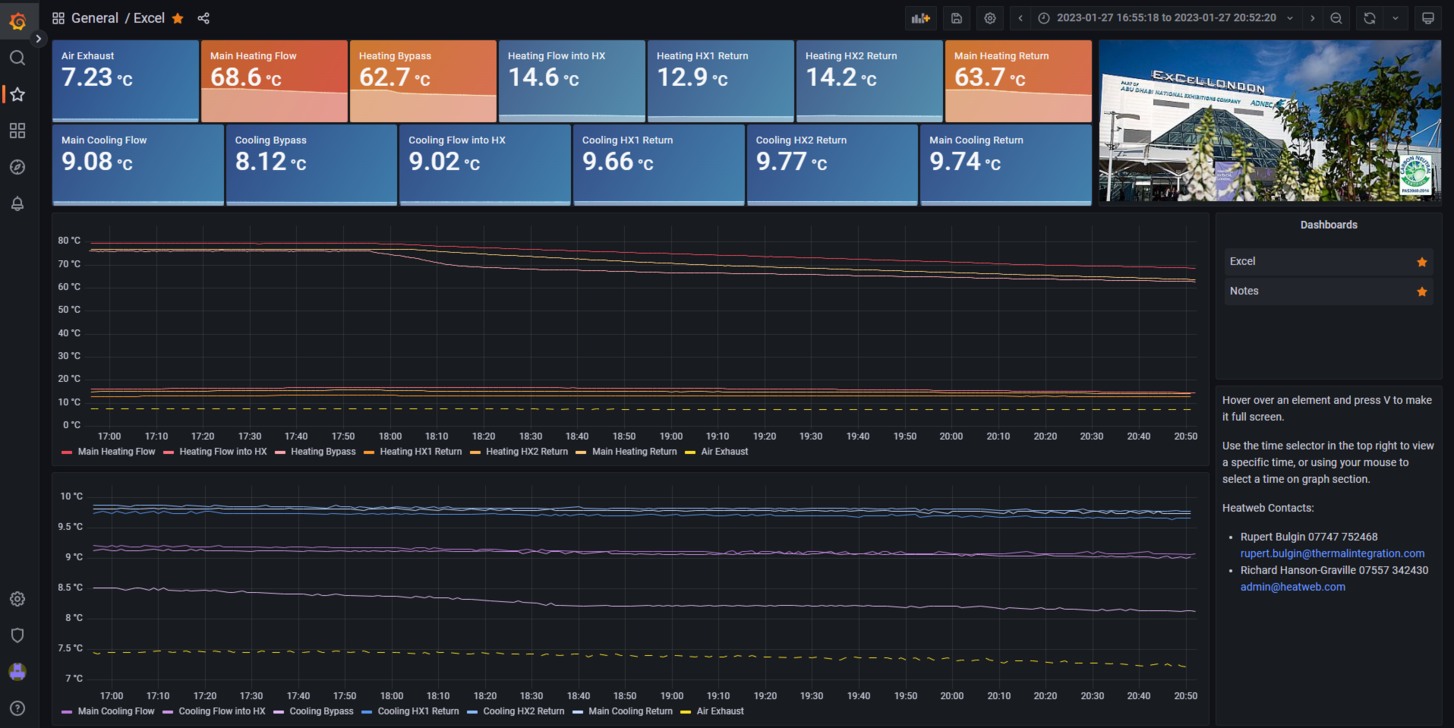Open the Alerting bell icon
The width and height of the screenshot is (1454, 728).
pos(17,204)
